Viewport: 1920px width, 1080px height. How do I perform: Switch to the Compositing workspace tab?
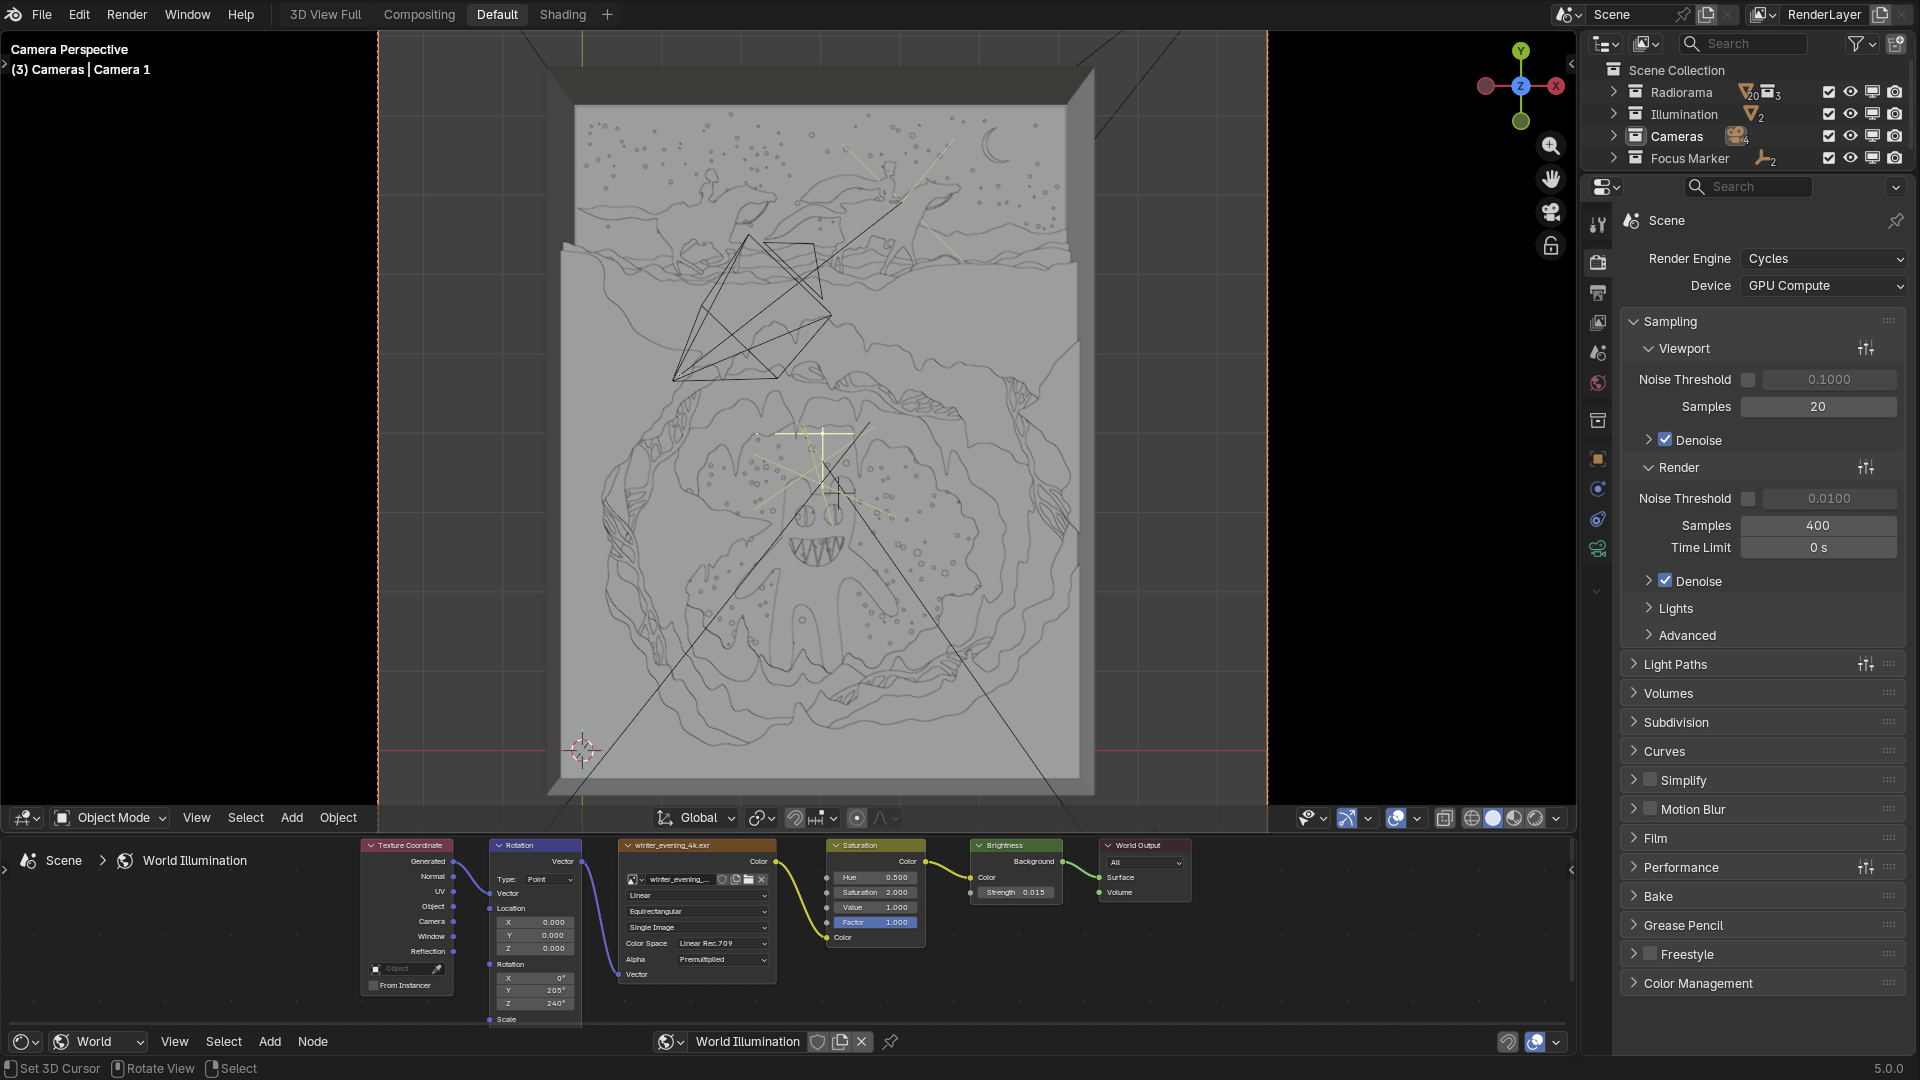pos(419,15)
